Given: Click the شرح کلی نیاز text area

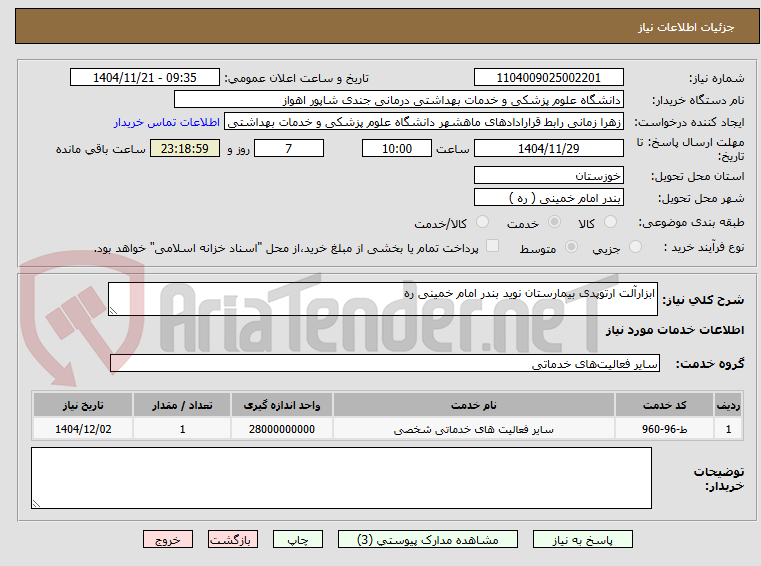Looking at the screenshot, I should (382, 299).
